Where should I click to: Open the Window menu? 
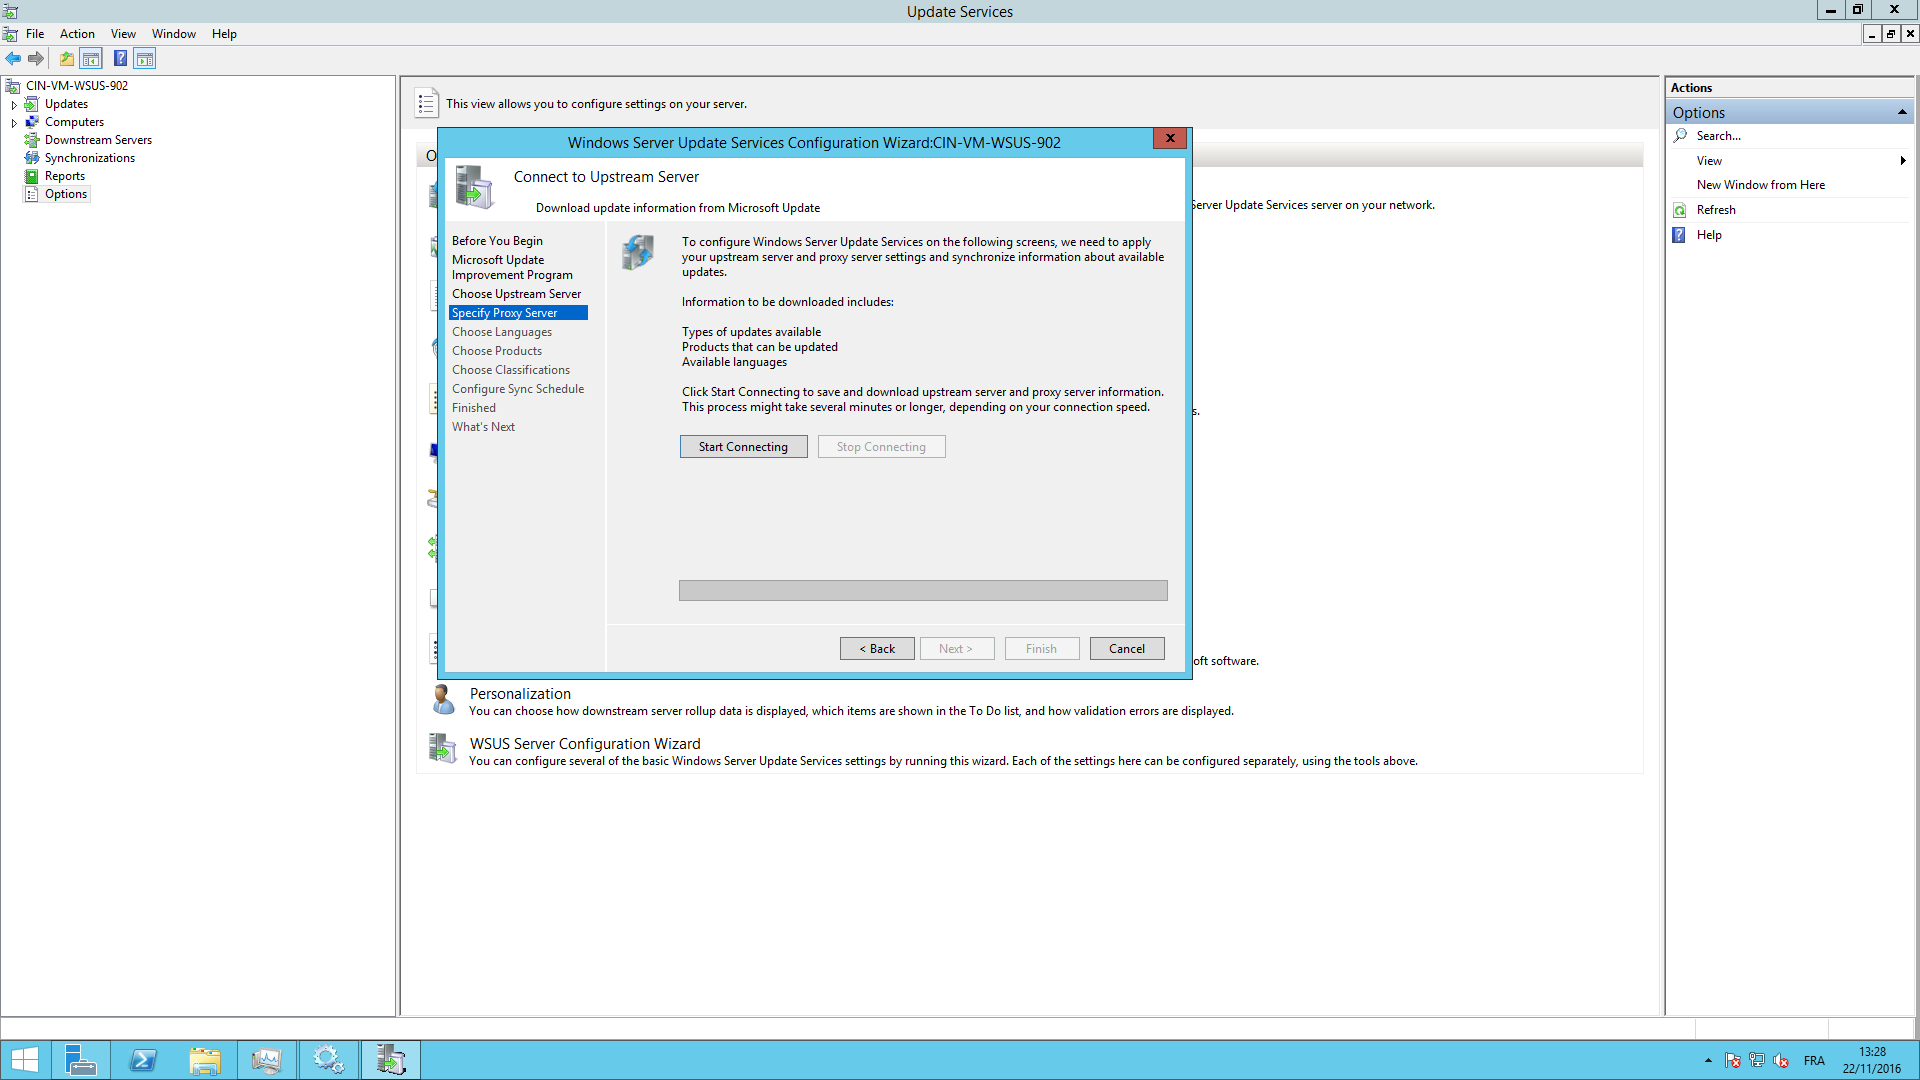[x=174, y=34]
